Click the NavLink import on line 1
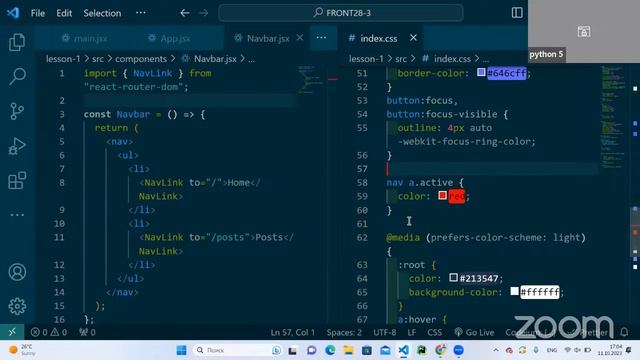 click(153, 73)
